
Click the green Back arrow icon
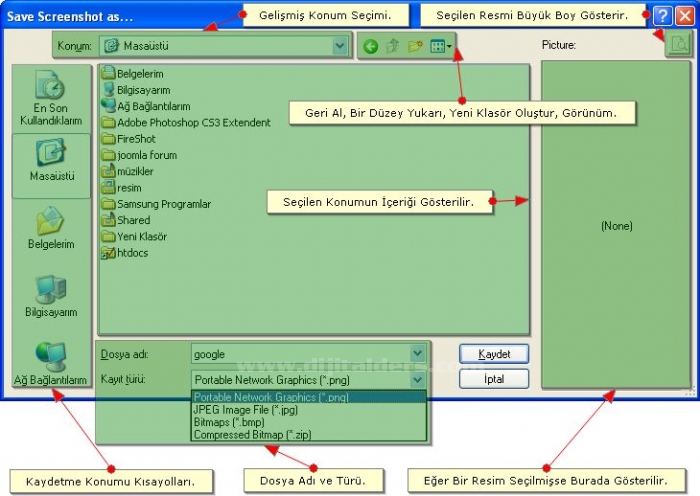point(371,46)
